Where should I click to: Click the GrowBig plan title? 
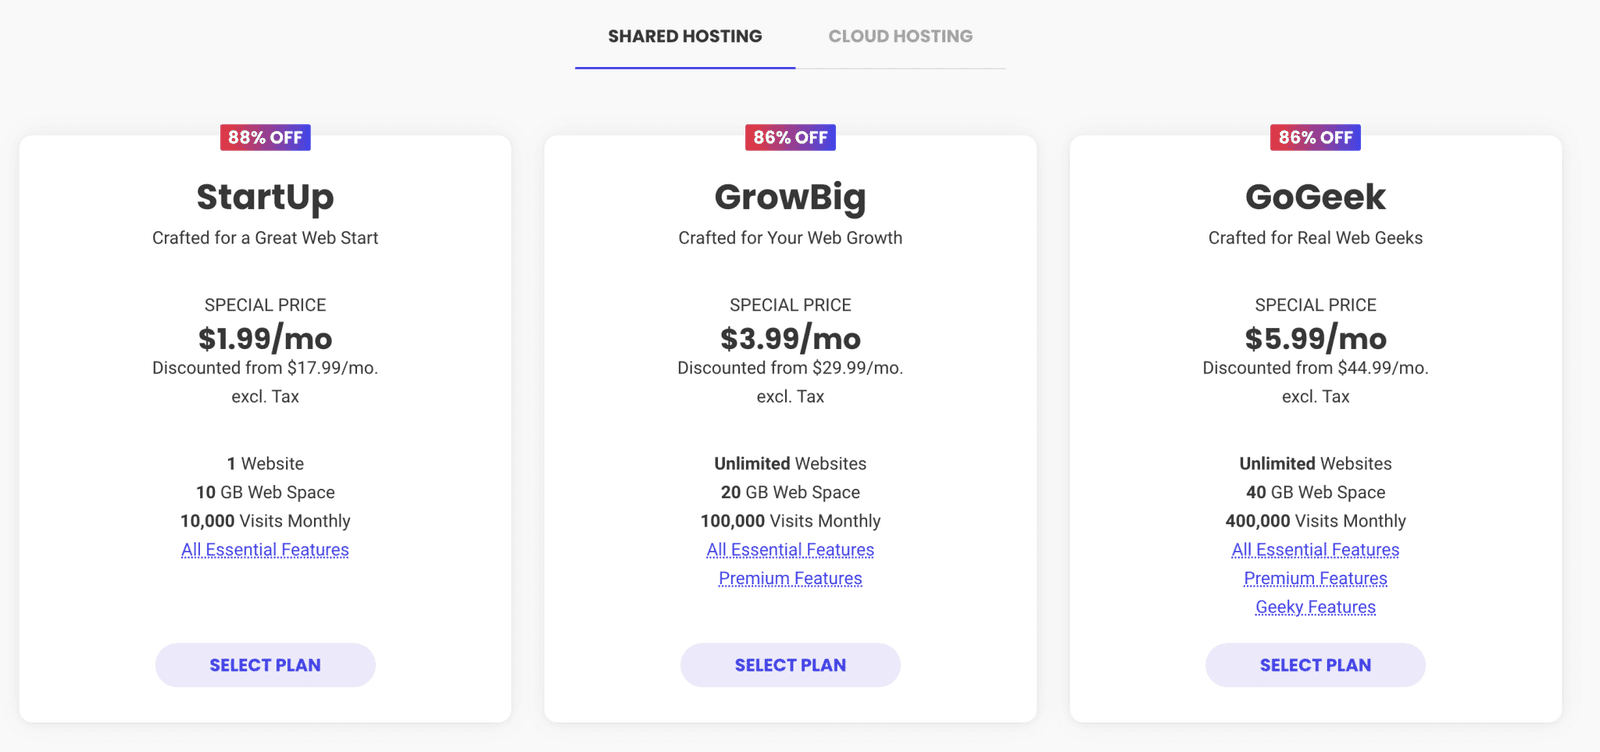pos(790,197)
